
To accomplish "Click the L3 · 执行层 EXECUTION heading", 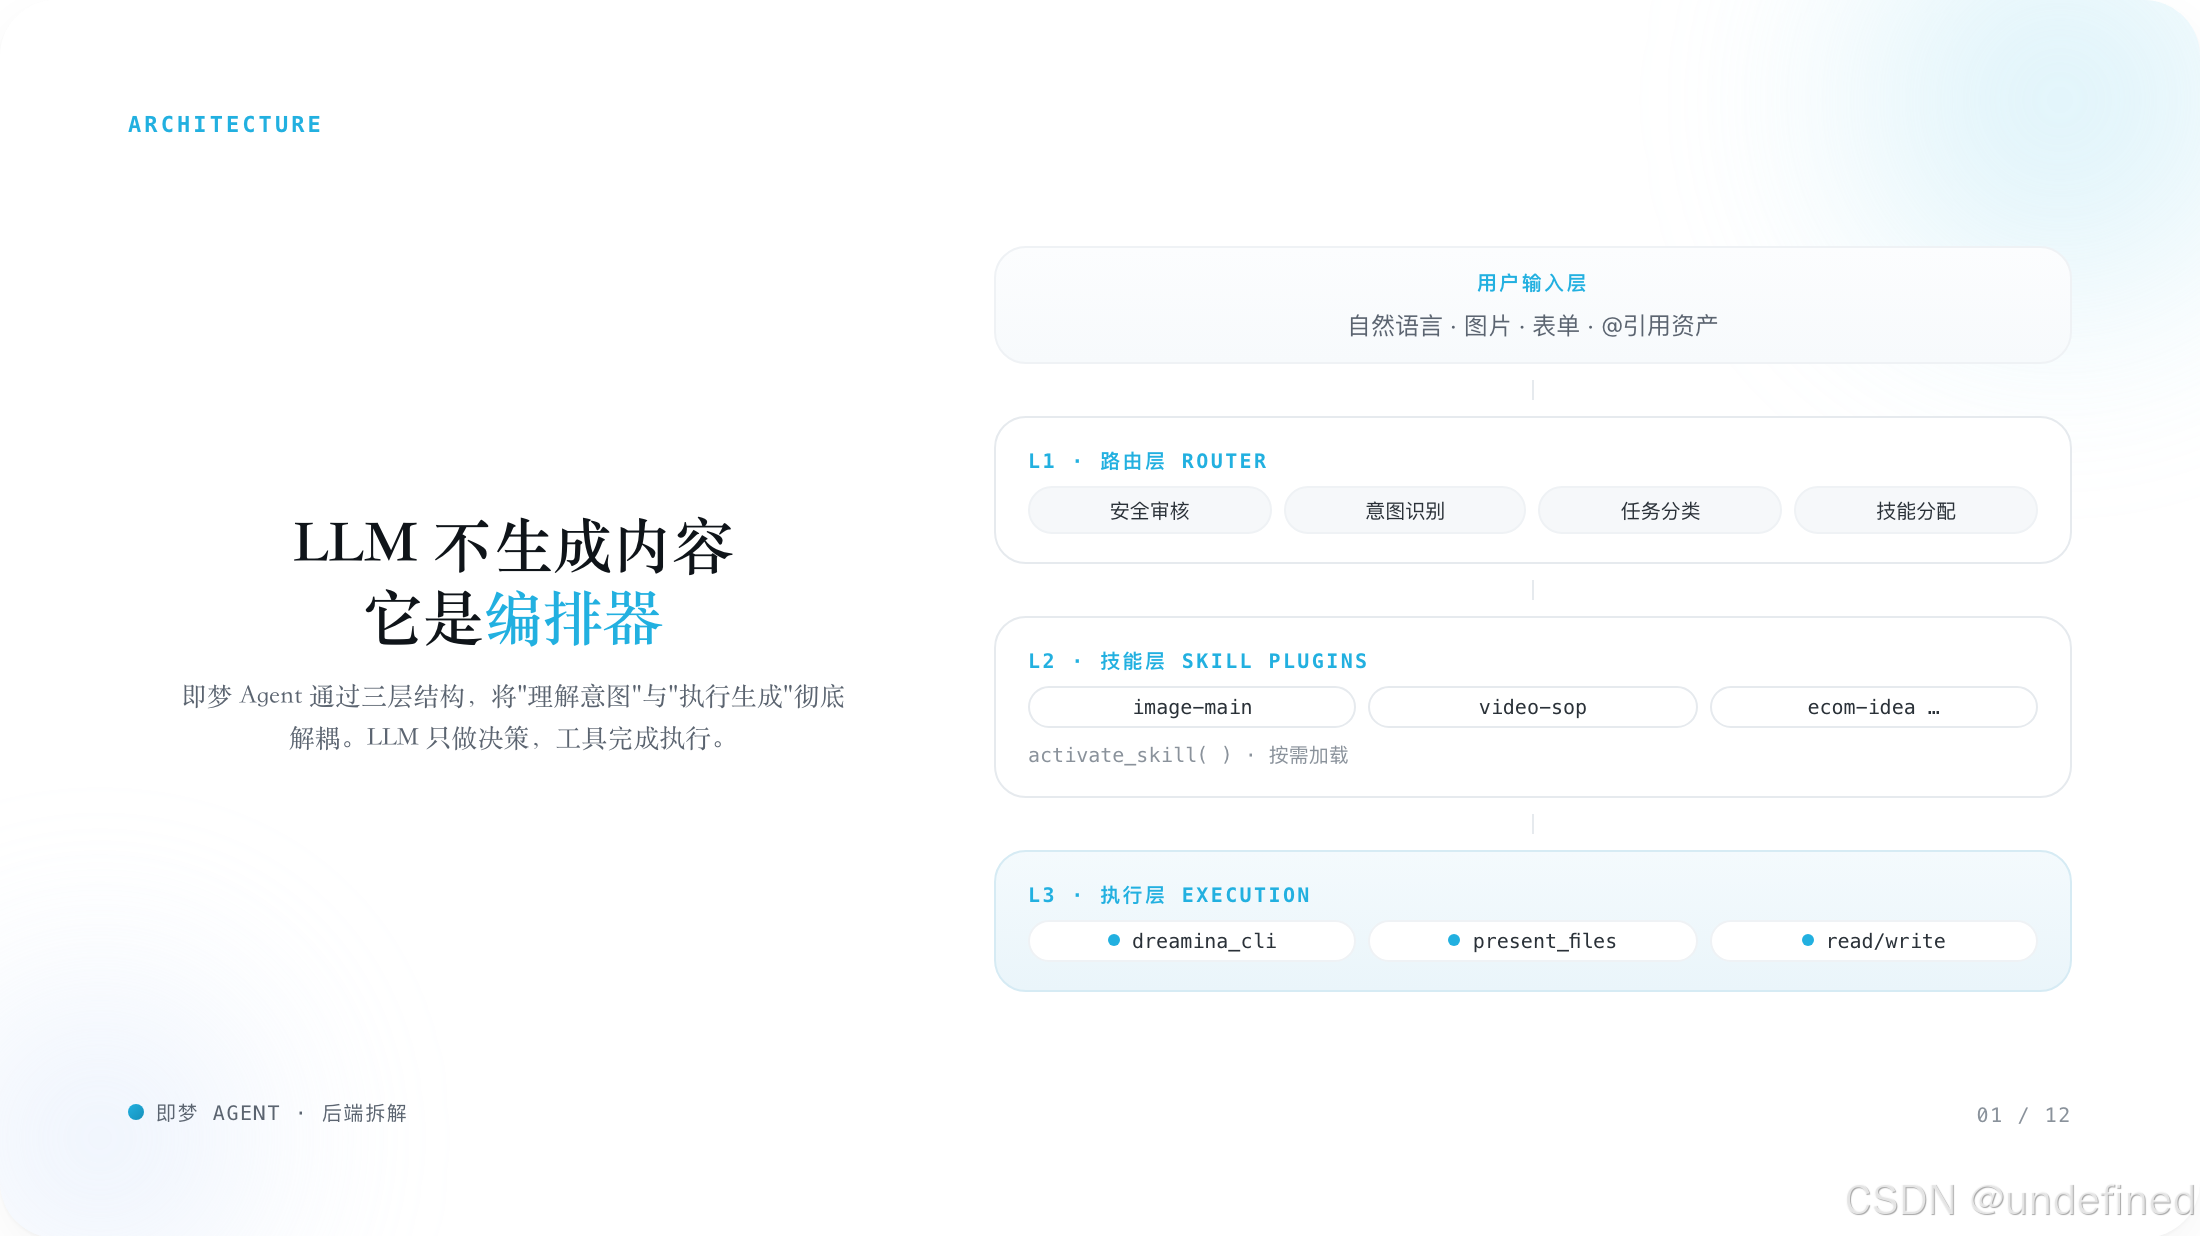I will 1169,895.
